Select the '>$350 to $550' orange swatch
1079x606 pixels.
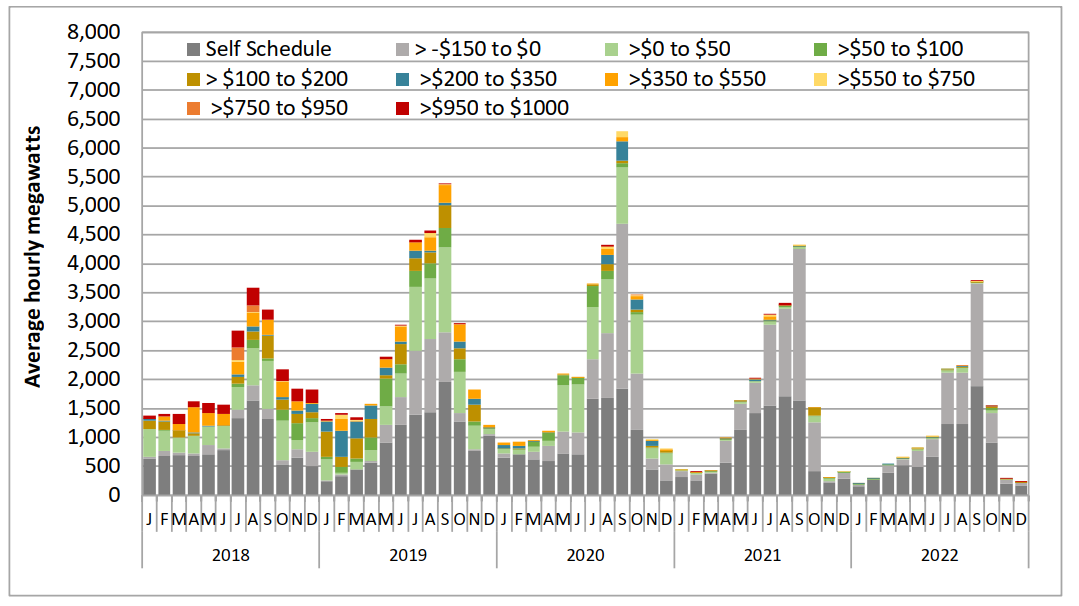point(611,77)
